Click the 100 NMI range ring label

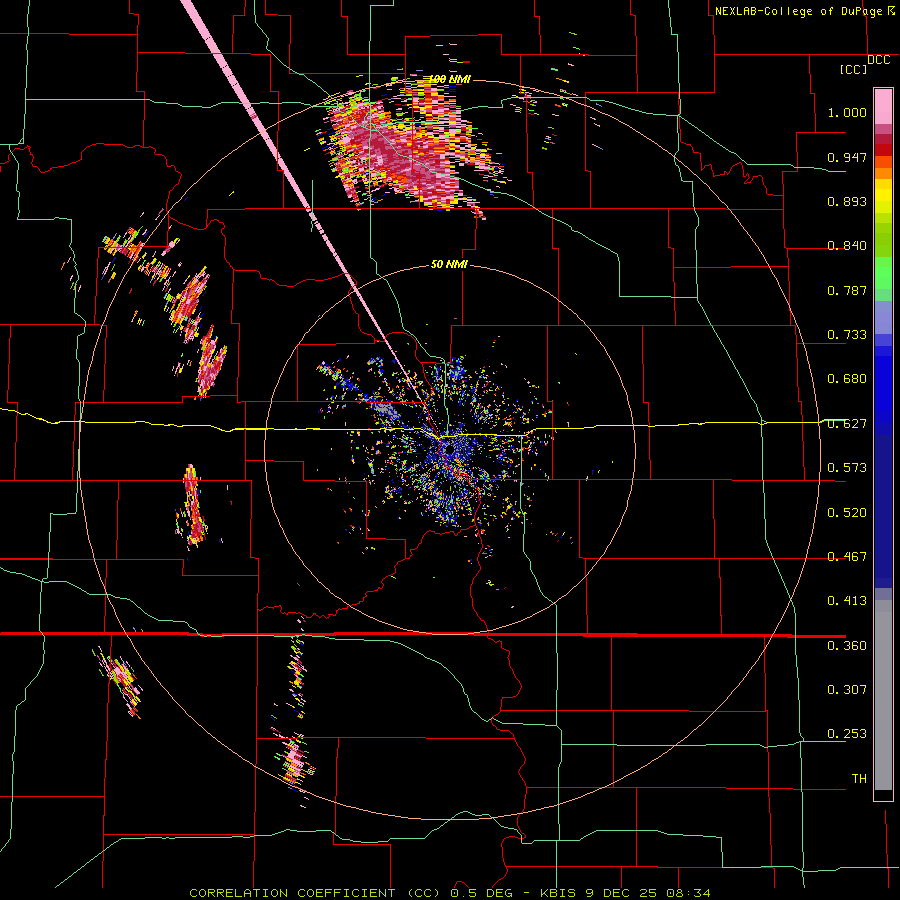(x=450, y=79)
